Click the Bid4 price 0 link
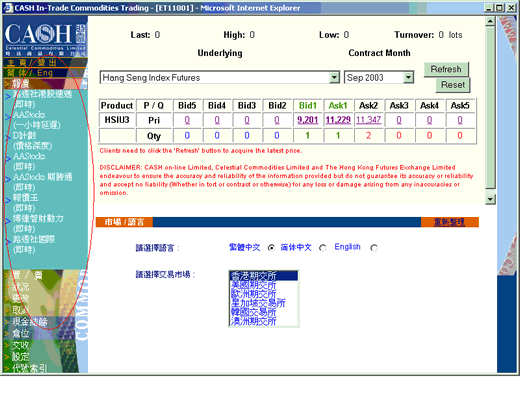 (x=217, y=120)
